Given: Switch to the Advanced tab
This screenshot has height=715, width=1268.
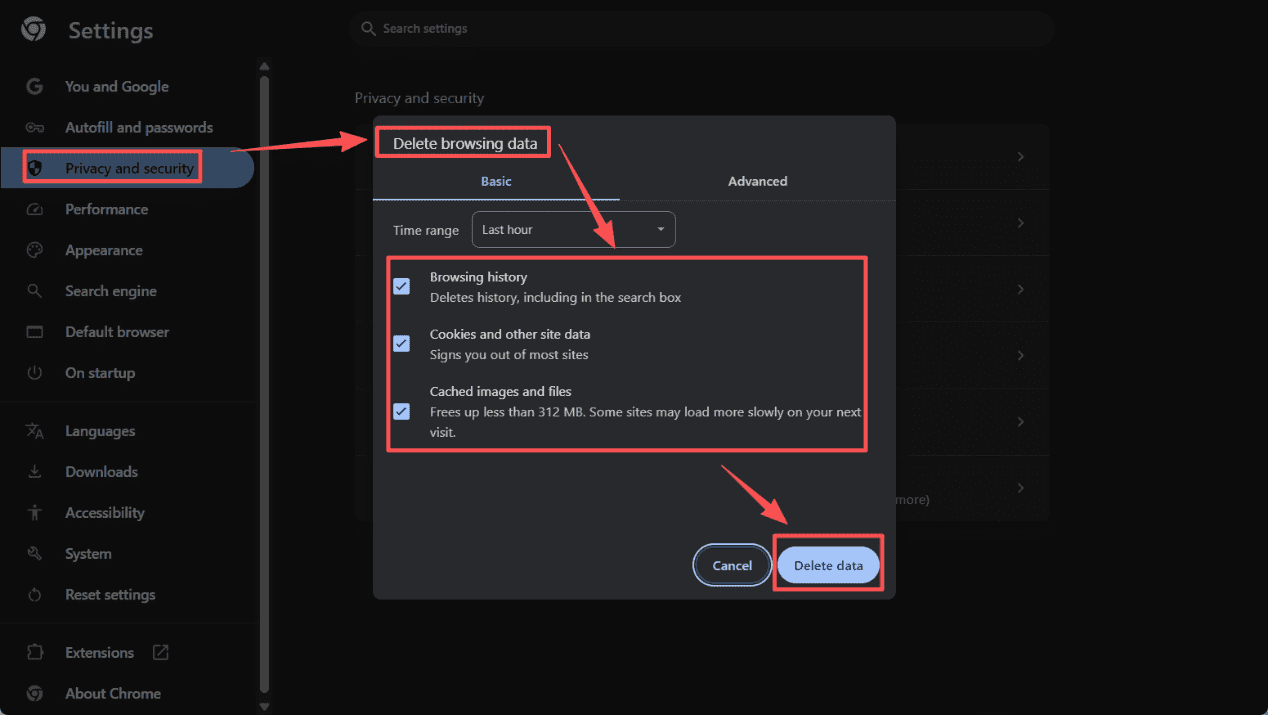Looking at the screenshot, I should point(757,181).
